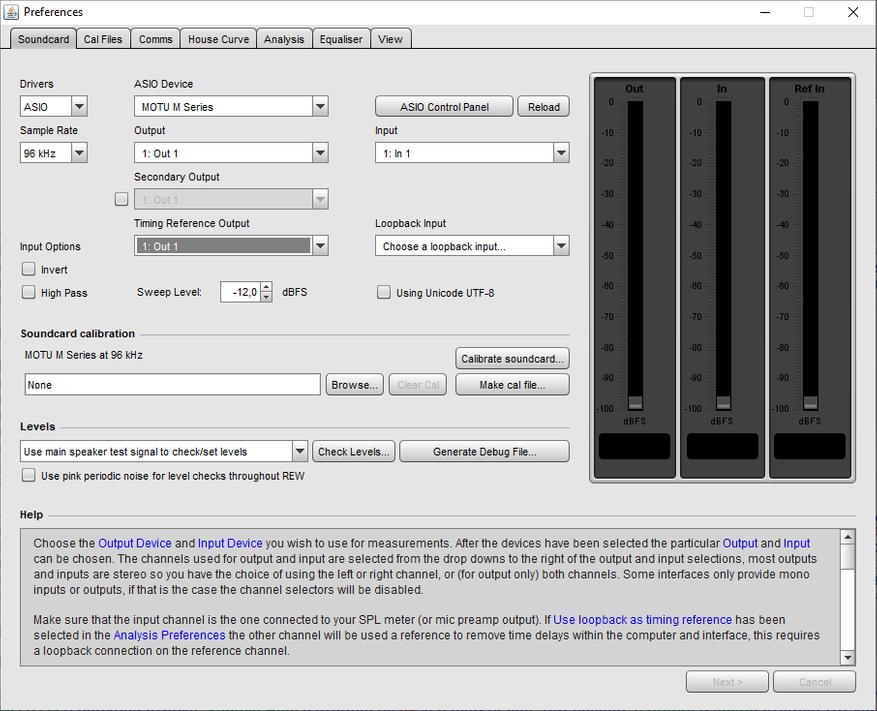877x711 pixels.
Task: Click the MOTU M Series at 96 kHz label
Action: pyautogui.click(x=83, y=355)
